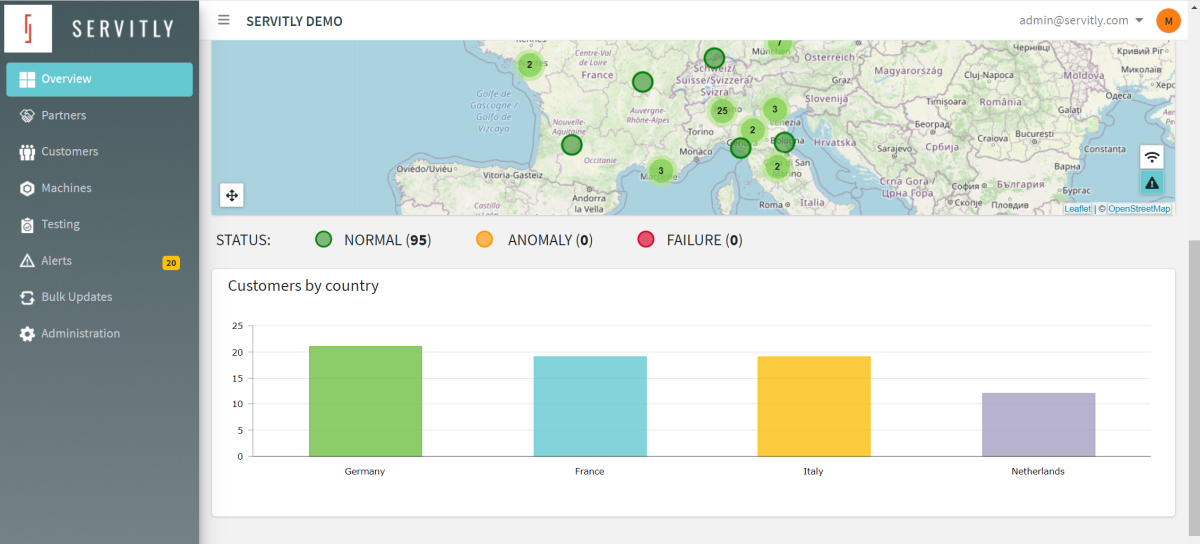Click the blue France bar

[590, 406]
